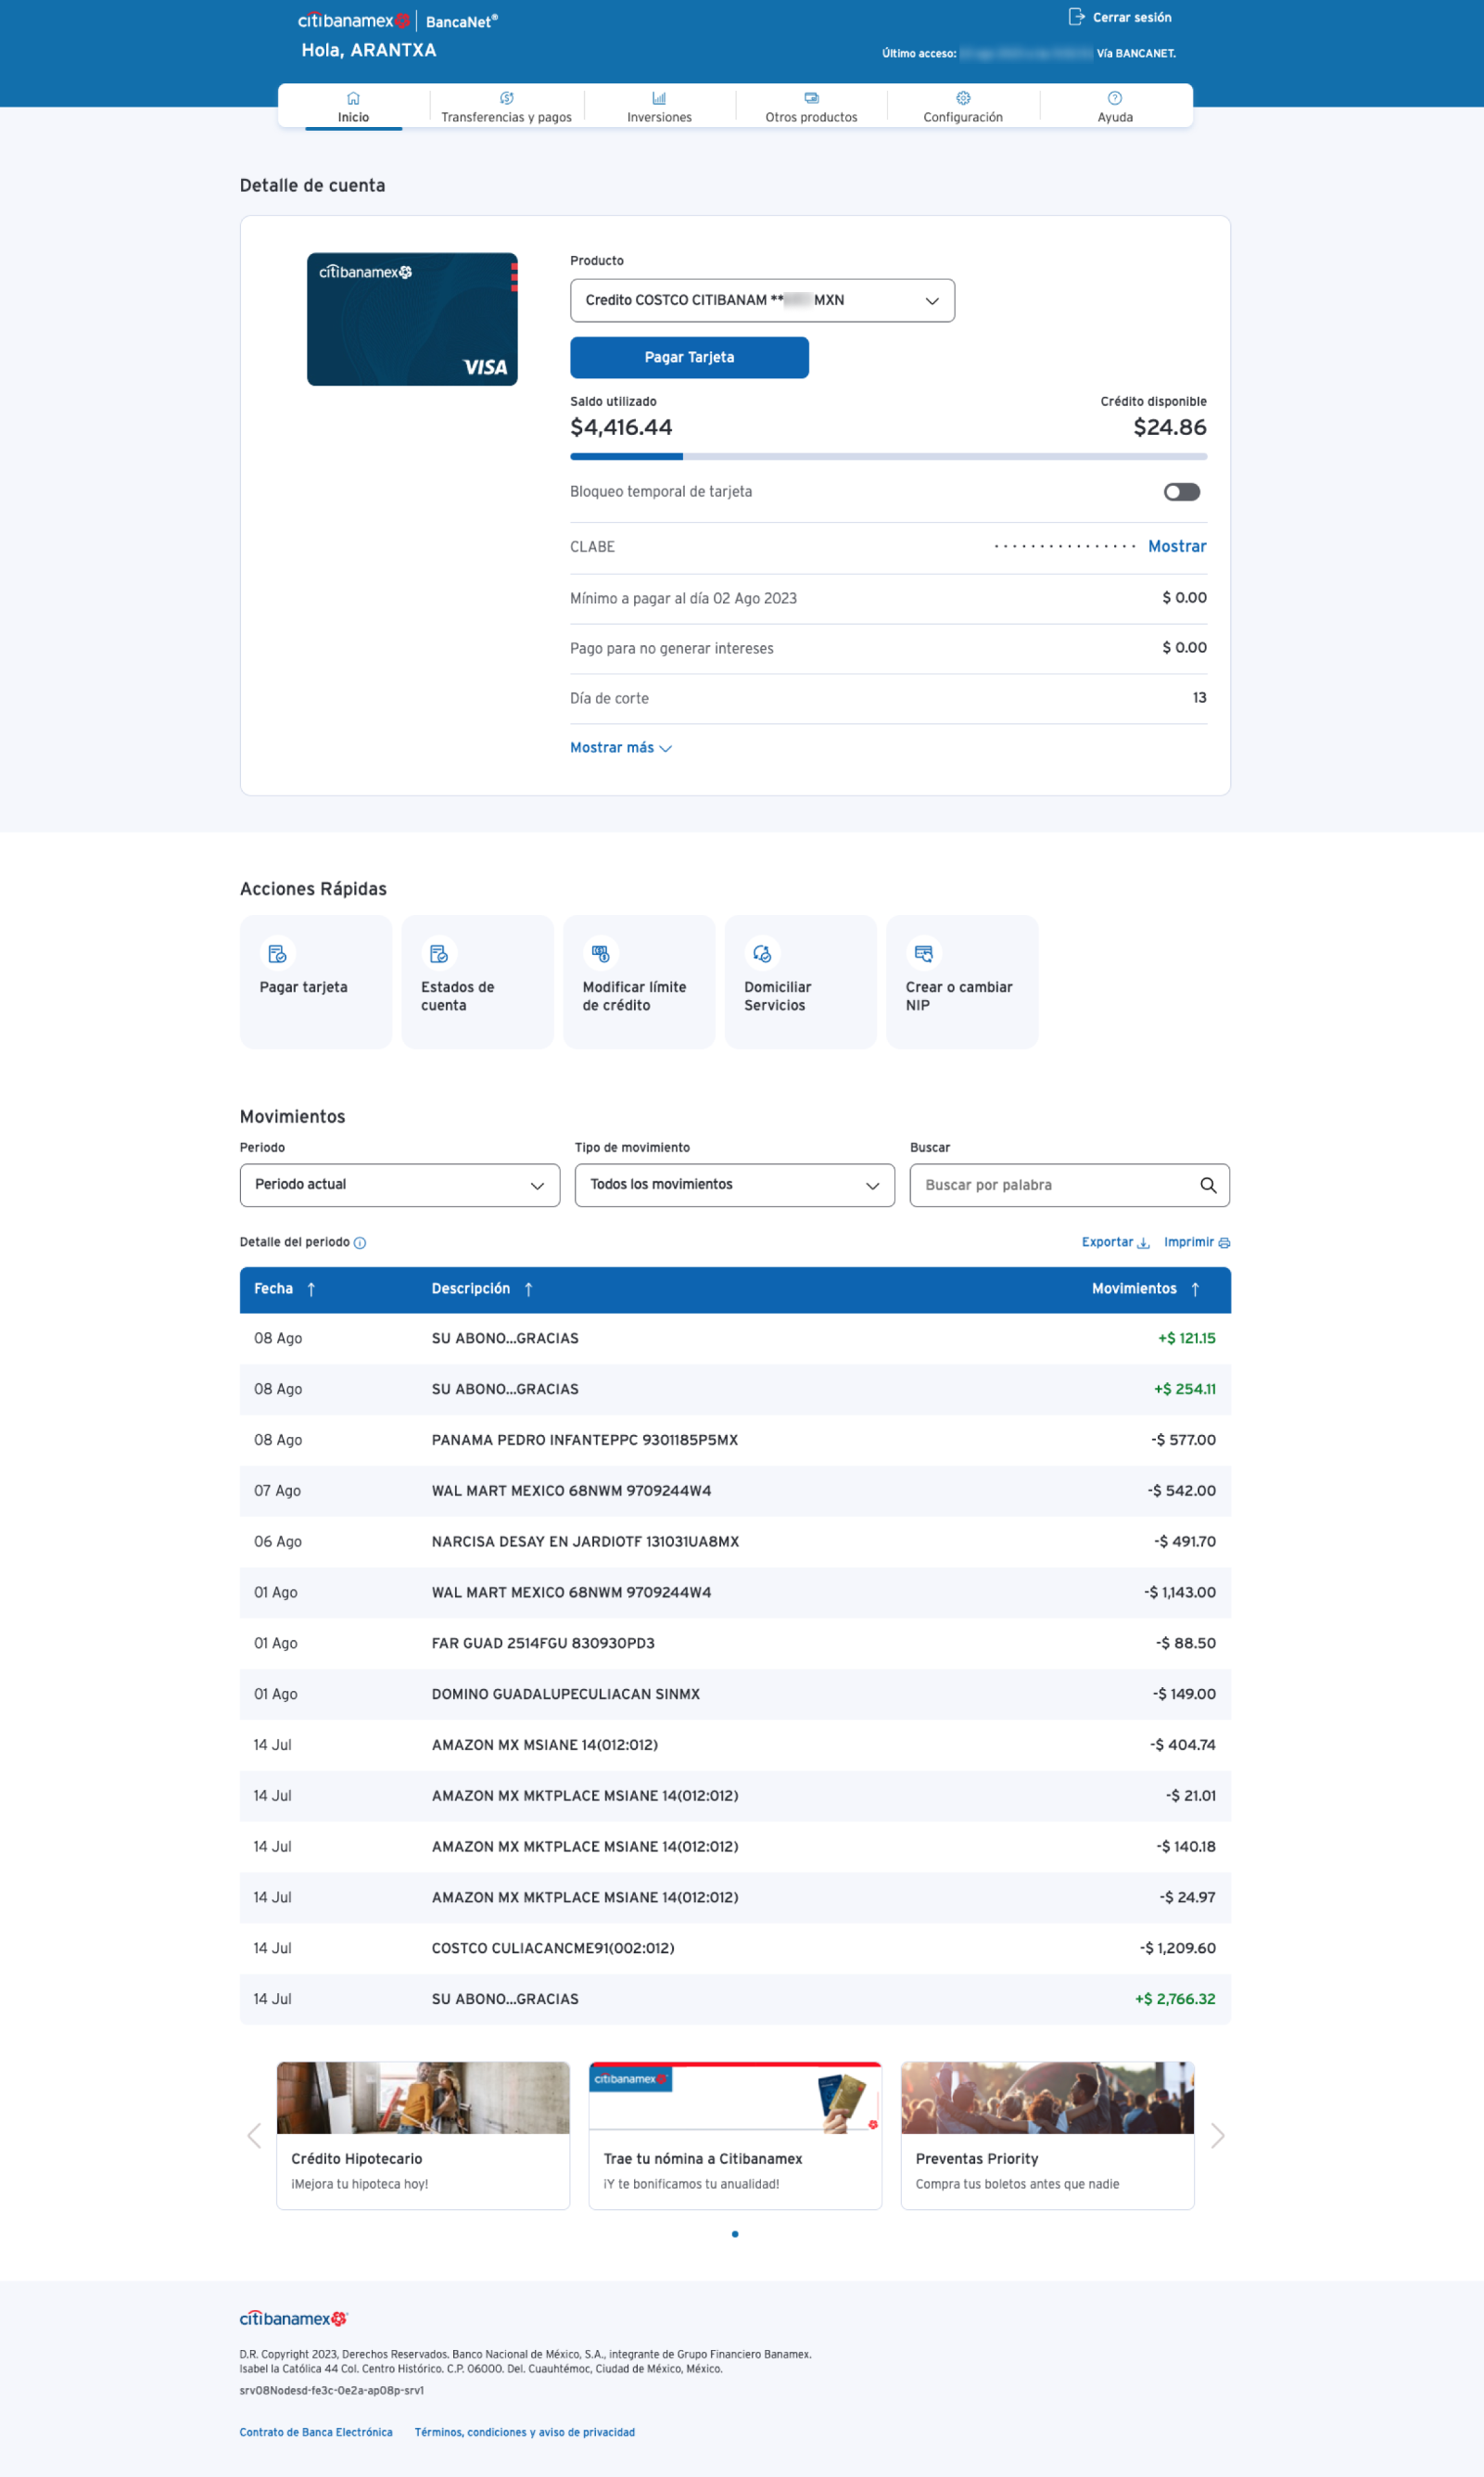Click the +$ 2,766.32 abono amount
The image size is (1484, 2477).
pyautogui.click(x=1175, y=1999)
